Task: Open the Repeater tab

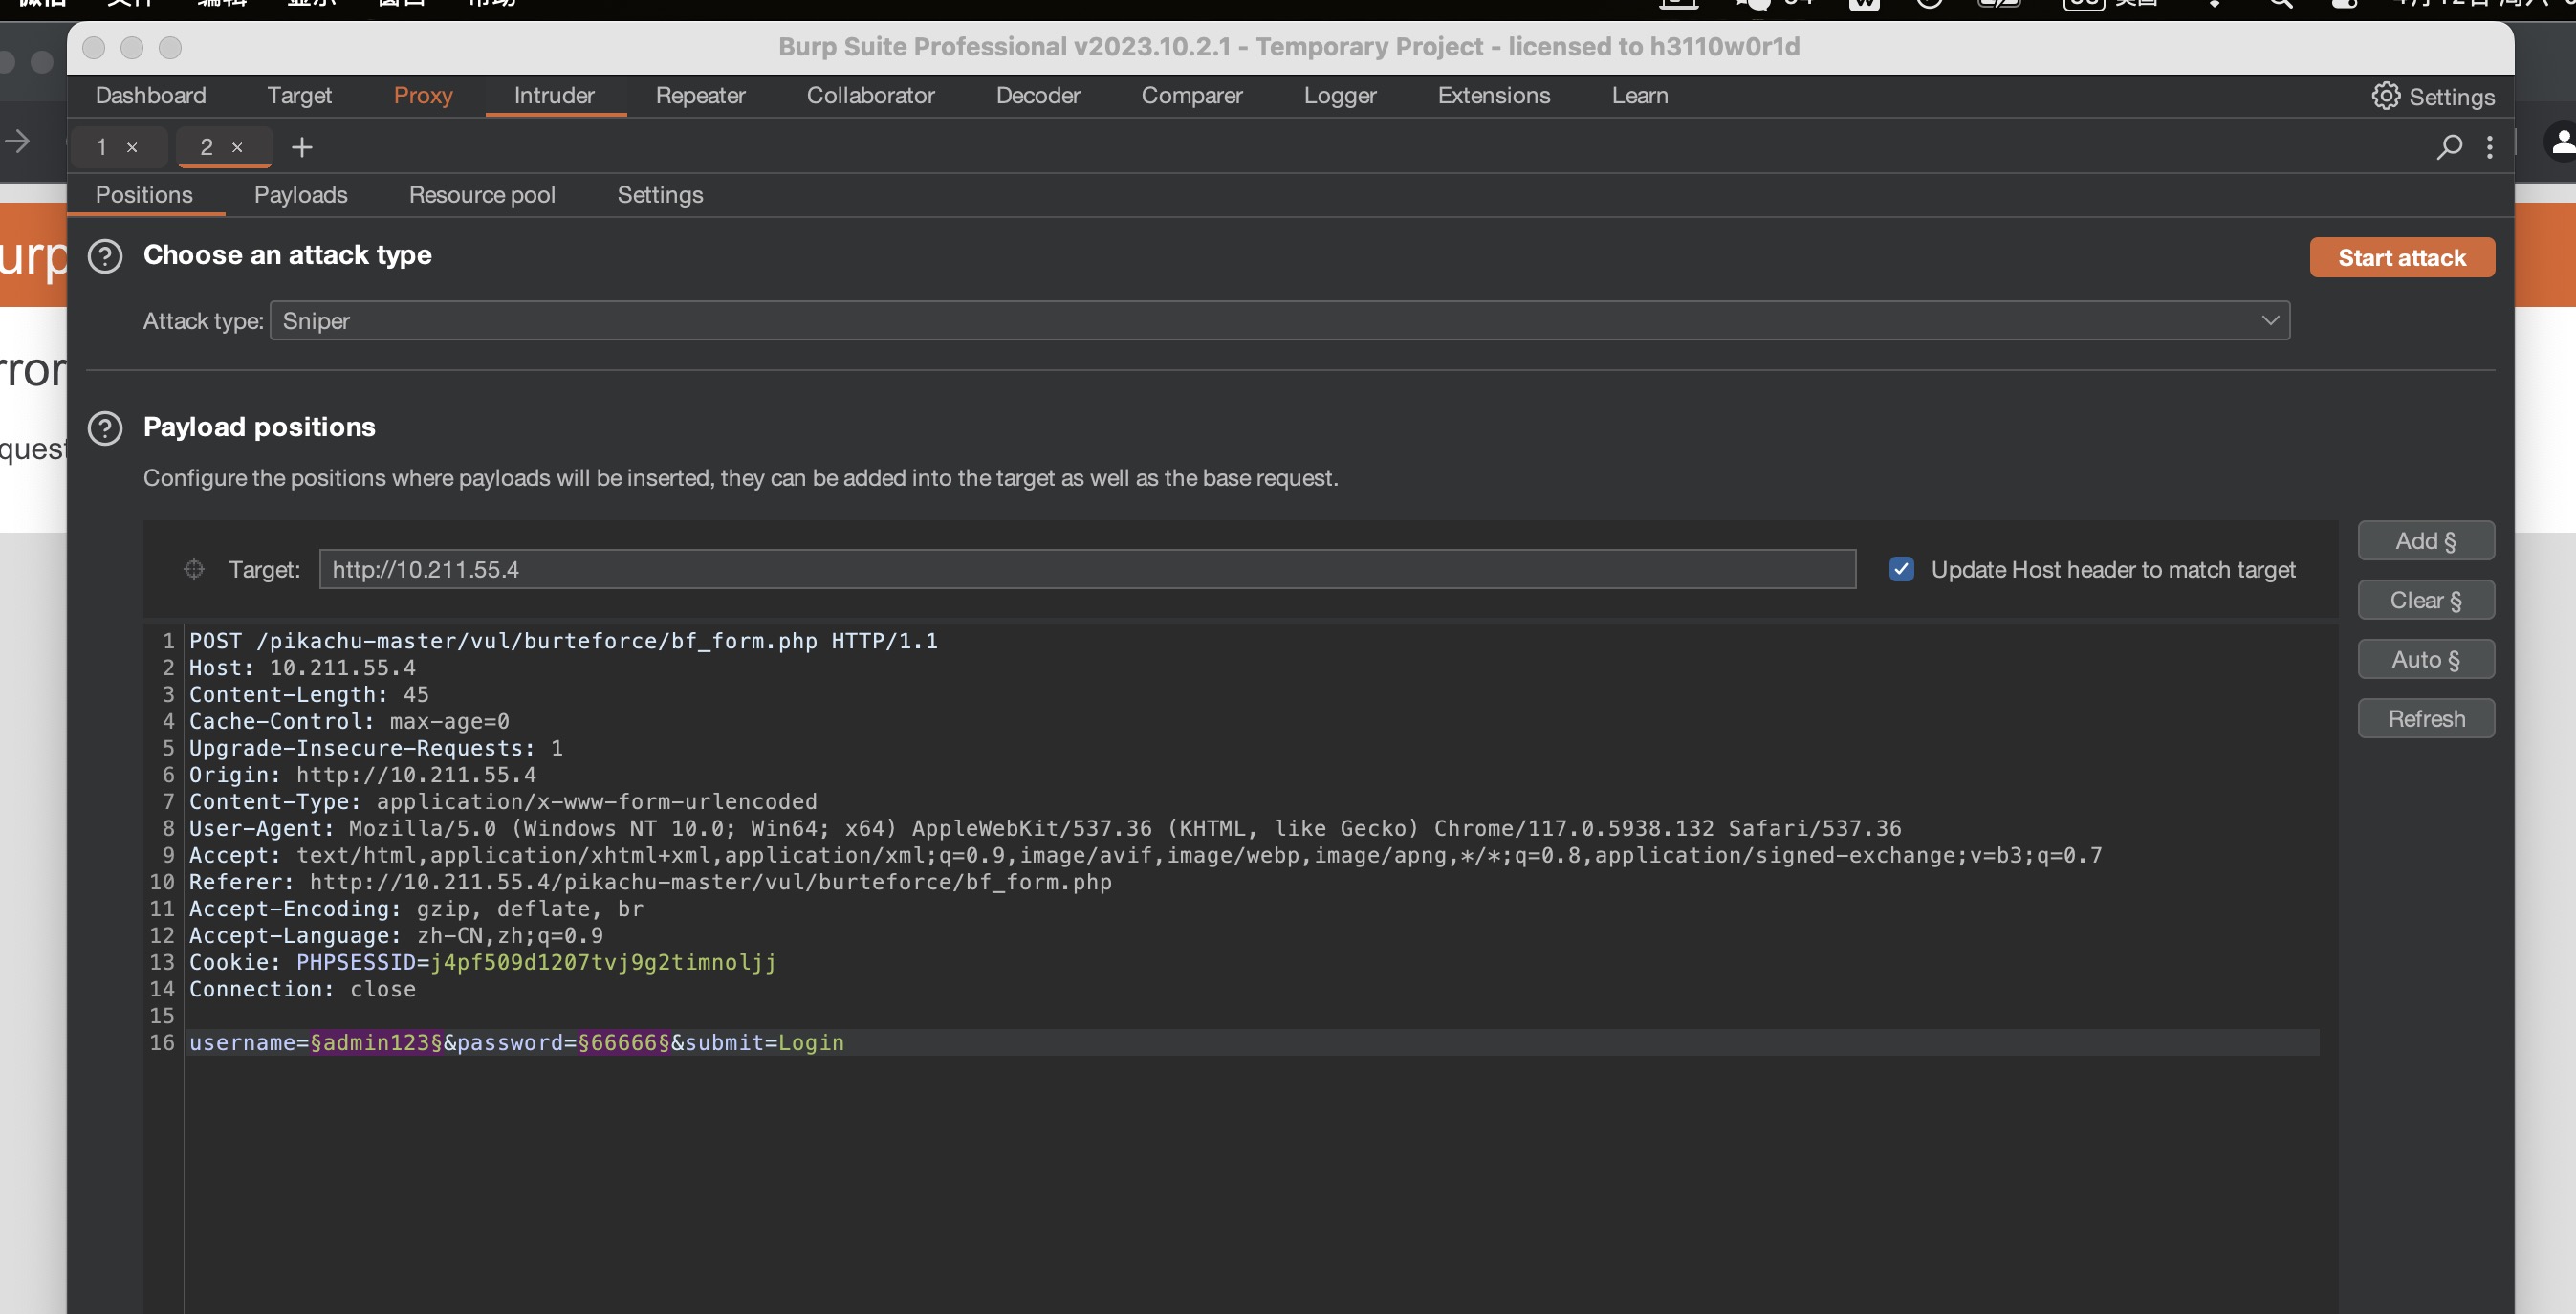Action: (700, 96)
